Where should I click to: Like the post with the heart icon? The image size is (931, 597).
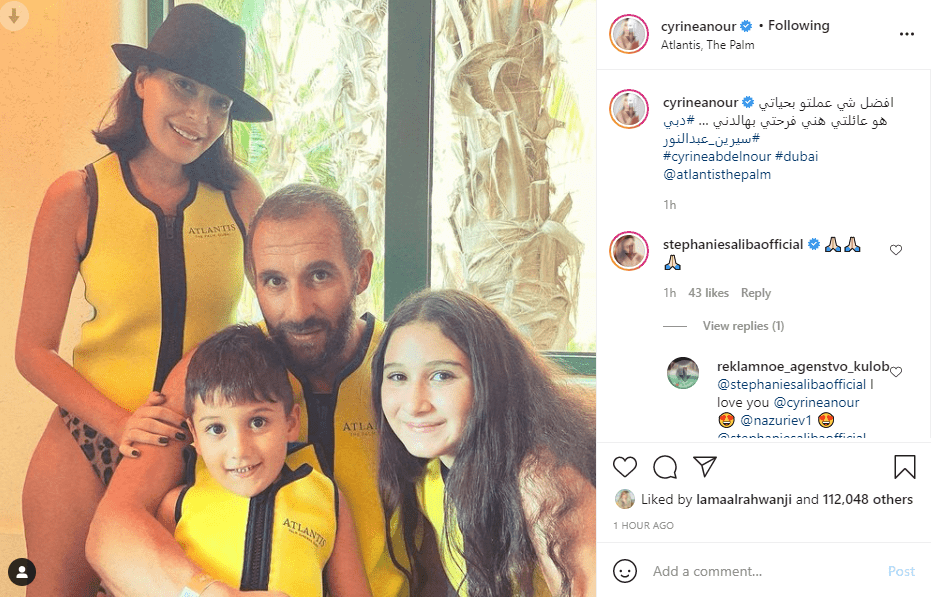pyautogui.click(x=625, y=467)
